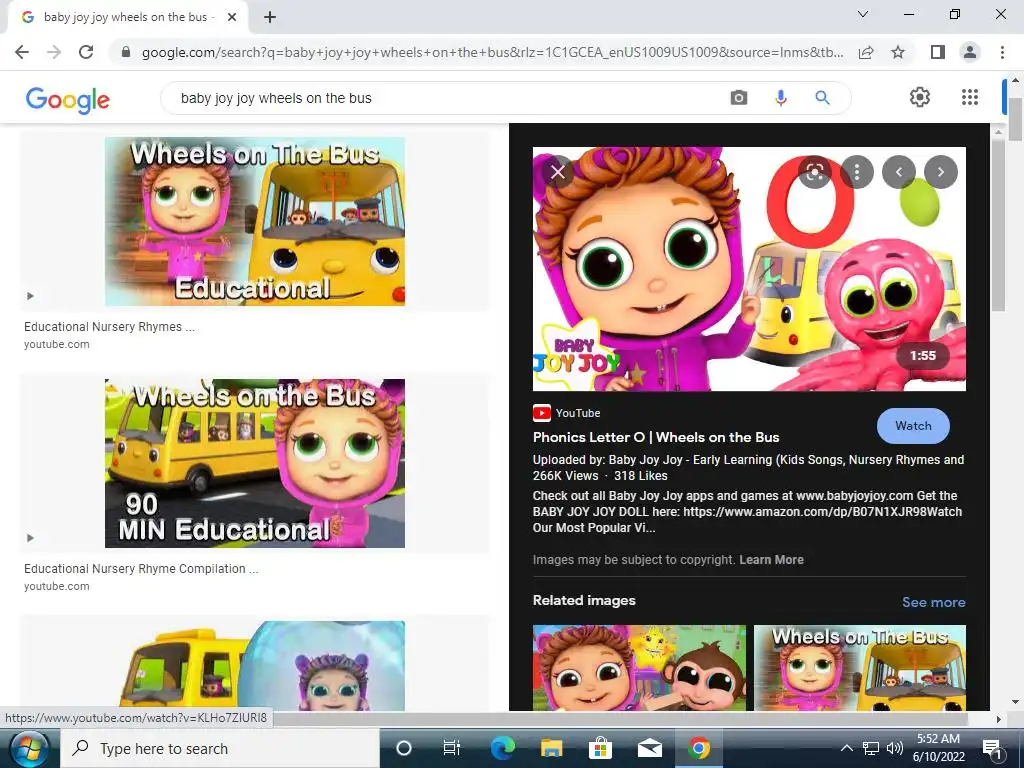Click the Chrome taskbar icon
Screen dimensions: 1024x768
coord(699,748)
